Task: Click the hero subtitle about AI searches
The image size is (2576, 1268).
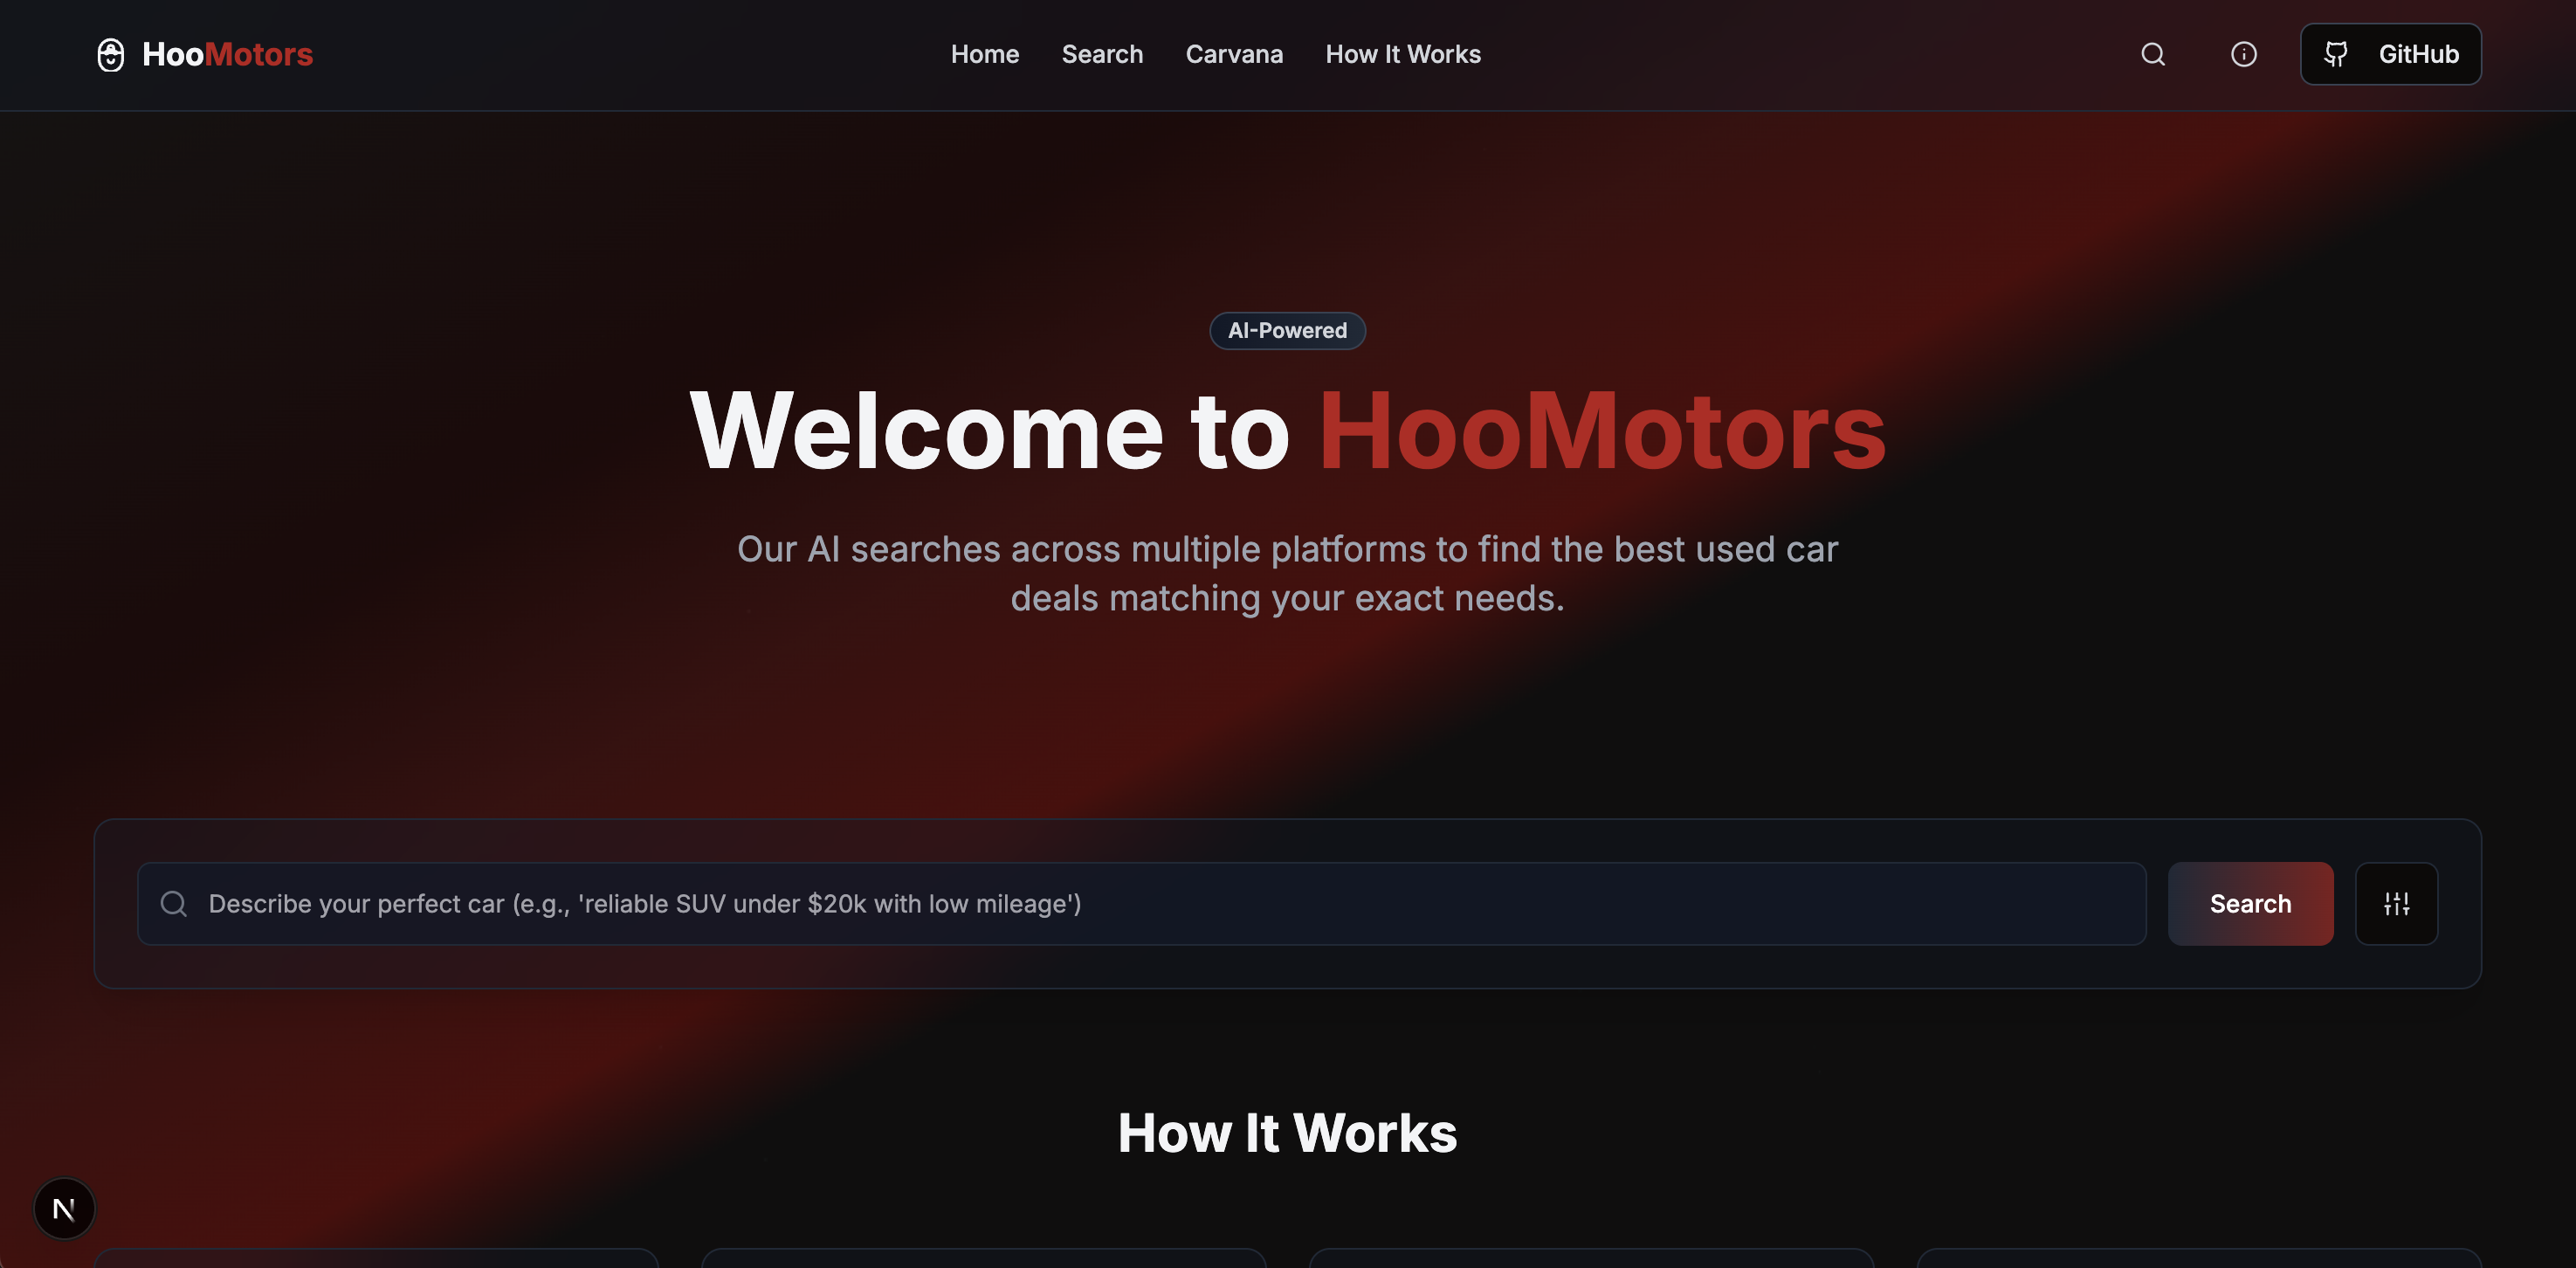Action: (x=1287, y=573)
